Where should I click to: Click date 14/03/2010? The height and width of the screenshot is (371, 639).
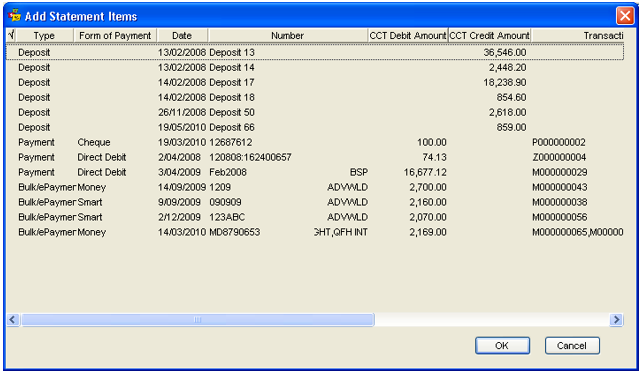point(182,232)
